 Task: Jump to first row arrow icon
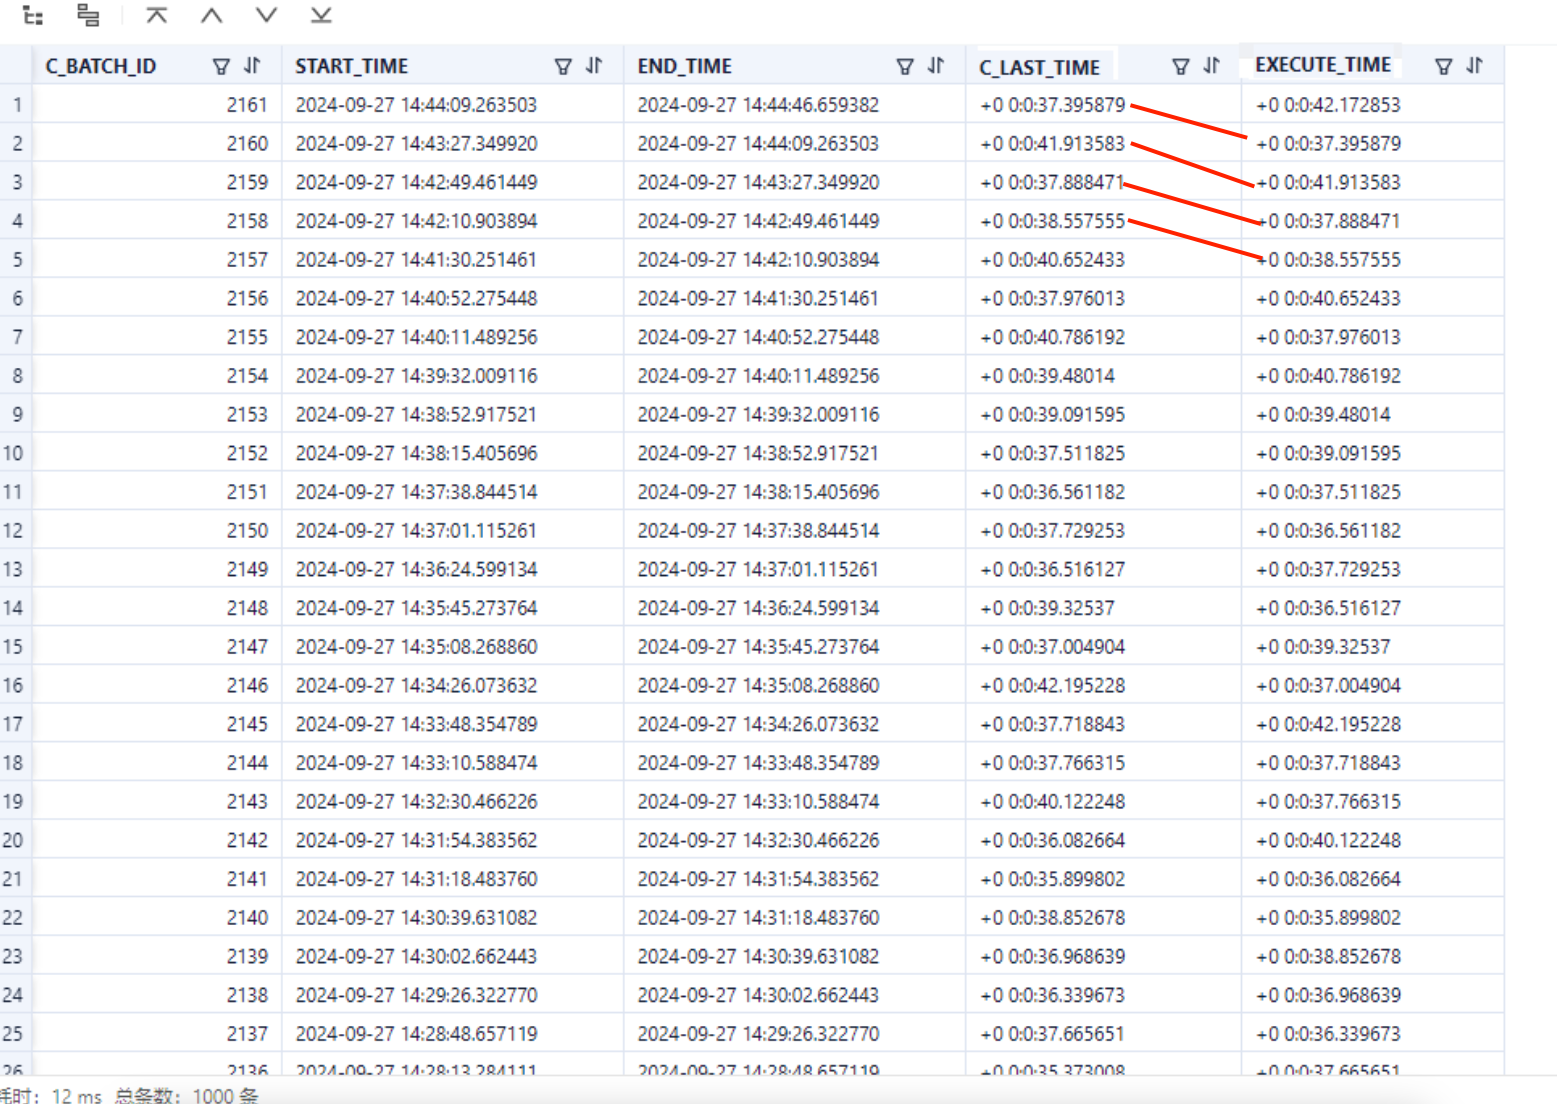pyautogui.click(x=156, y=15)
